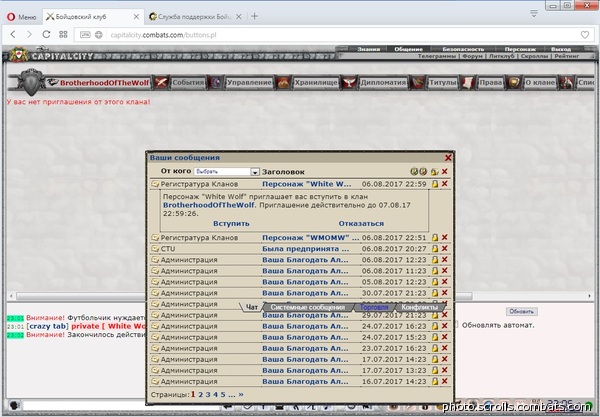This screenshot has width=600, height=417.
Task: Open the Персонаж top menu
Action: [520, 49]
